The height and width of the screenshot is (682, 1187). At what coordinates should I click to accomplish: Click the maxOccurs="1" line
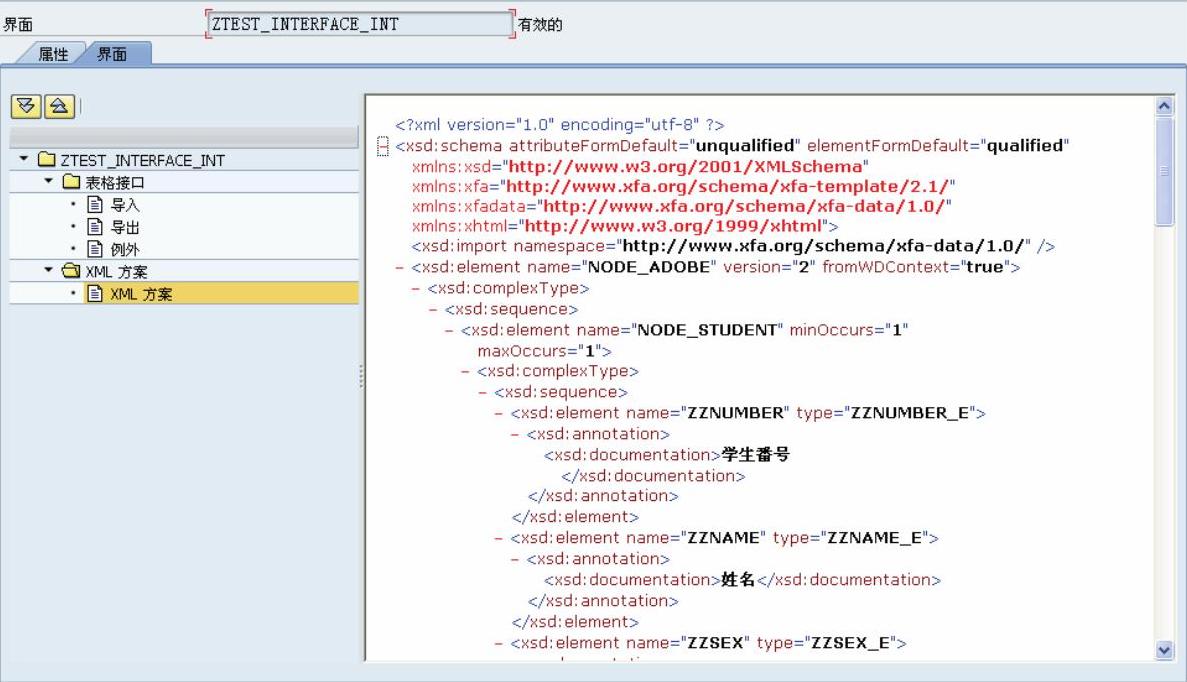point(544,350)
